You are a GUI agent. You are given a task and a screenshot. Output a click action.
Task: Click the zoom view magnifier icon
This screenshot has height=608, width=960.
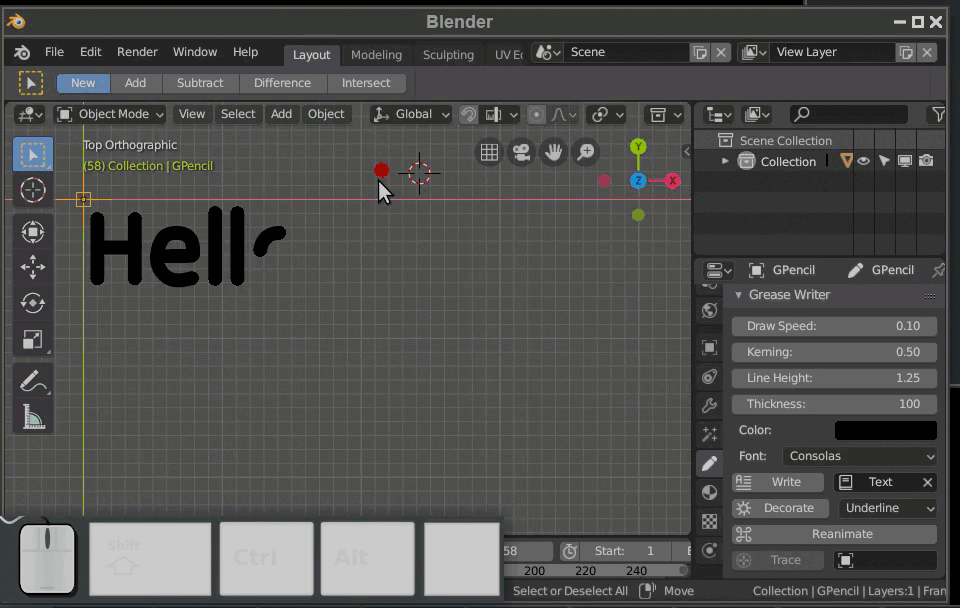[x=586, y=152]
